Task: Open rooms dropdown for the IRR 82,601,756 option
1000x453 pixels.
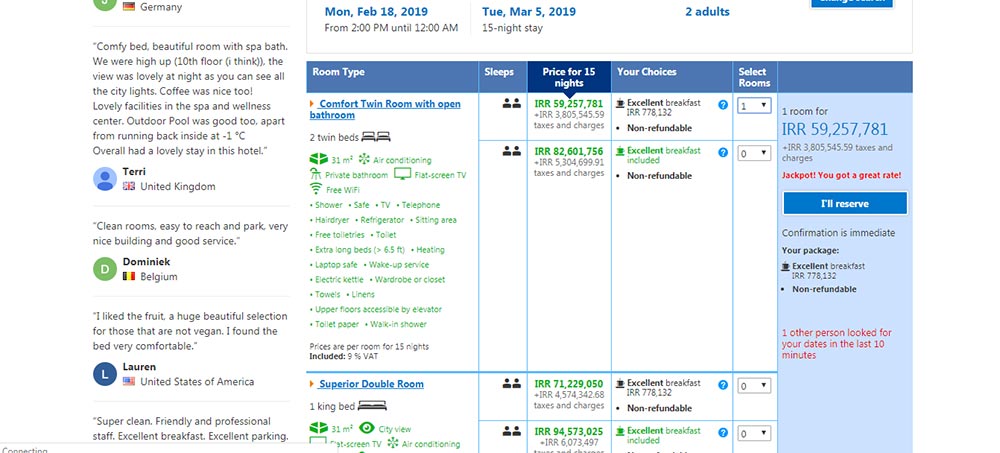Action: [x=754, y=153]
